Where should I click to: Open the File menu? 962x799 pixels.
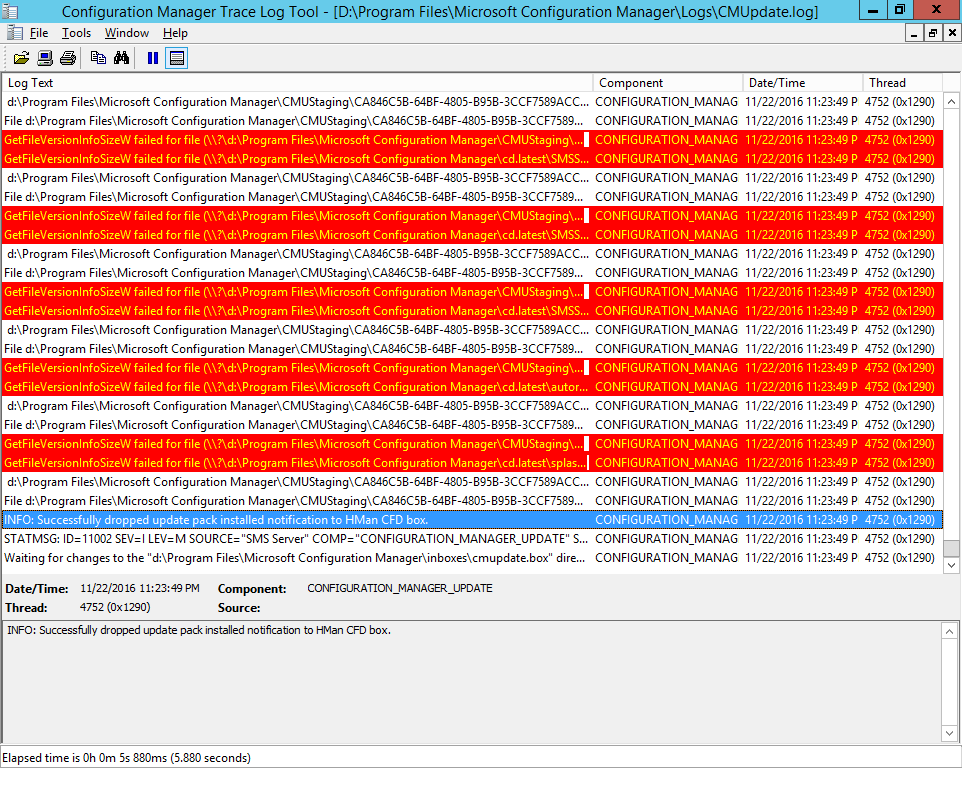[39, 33]
